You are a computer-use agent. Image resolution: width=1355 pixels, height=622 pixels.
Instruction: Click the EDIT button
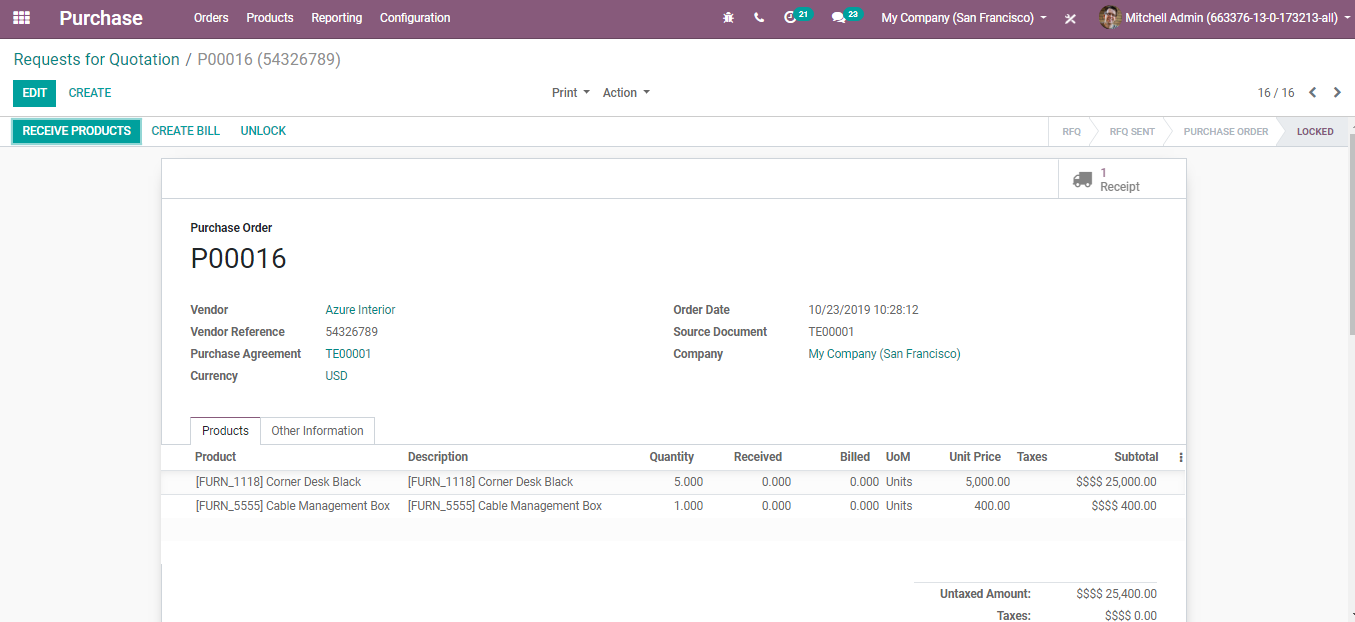[x=35, y=93]
